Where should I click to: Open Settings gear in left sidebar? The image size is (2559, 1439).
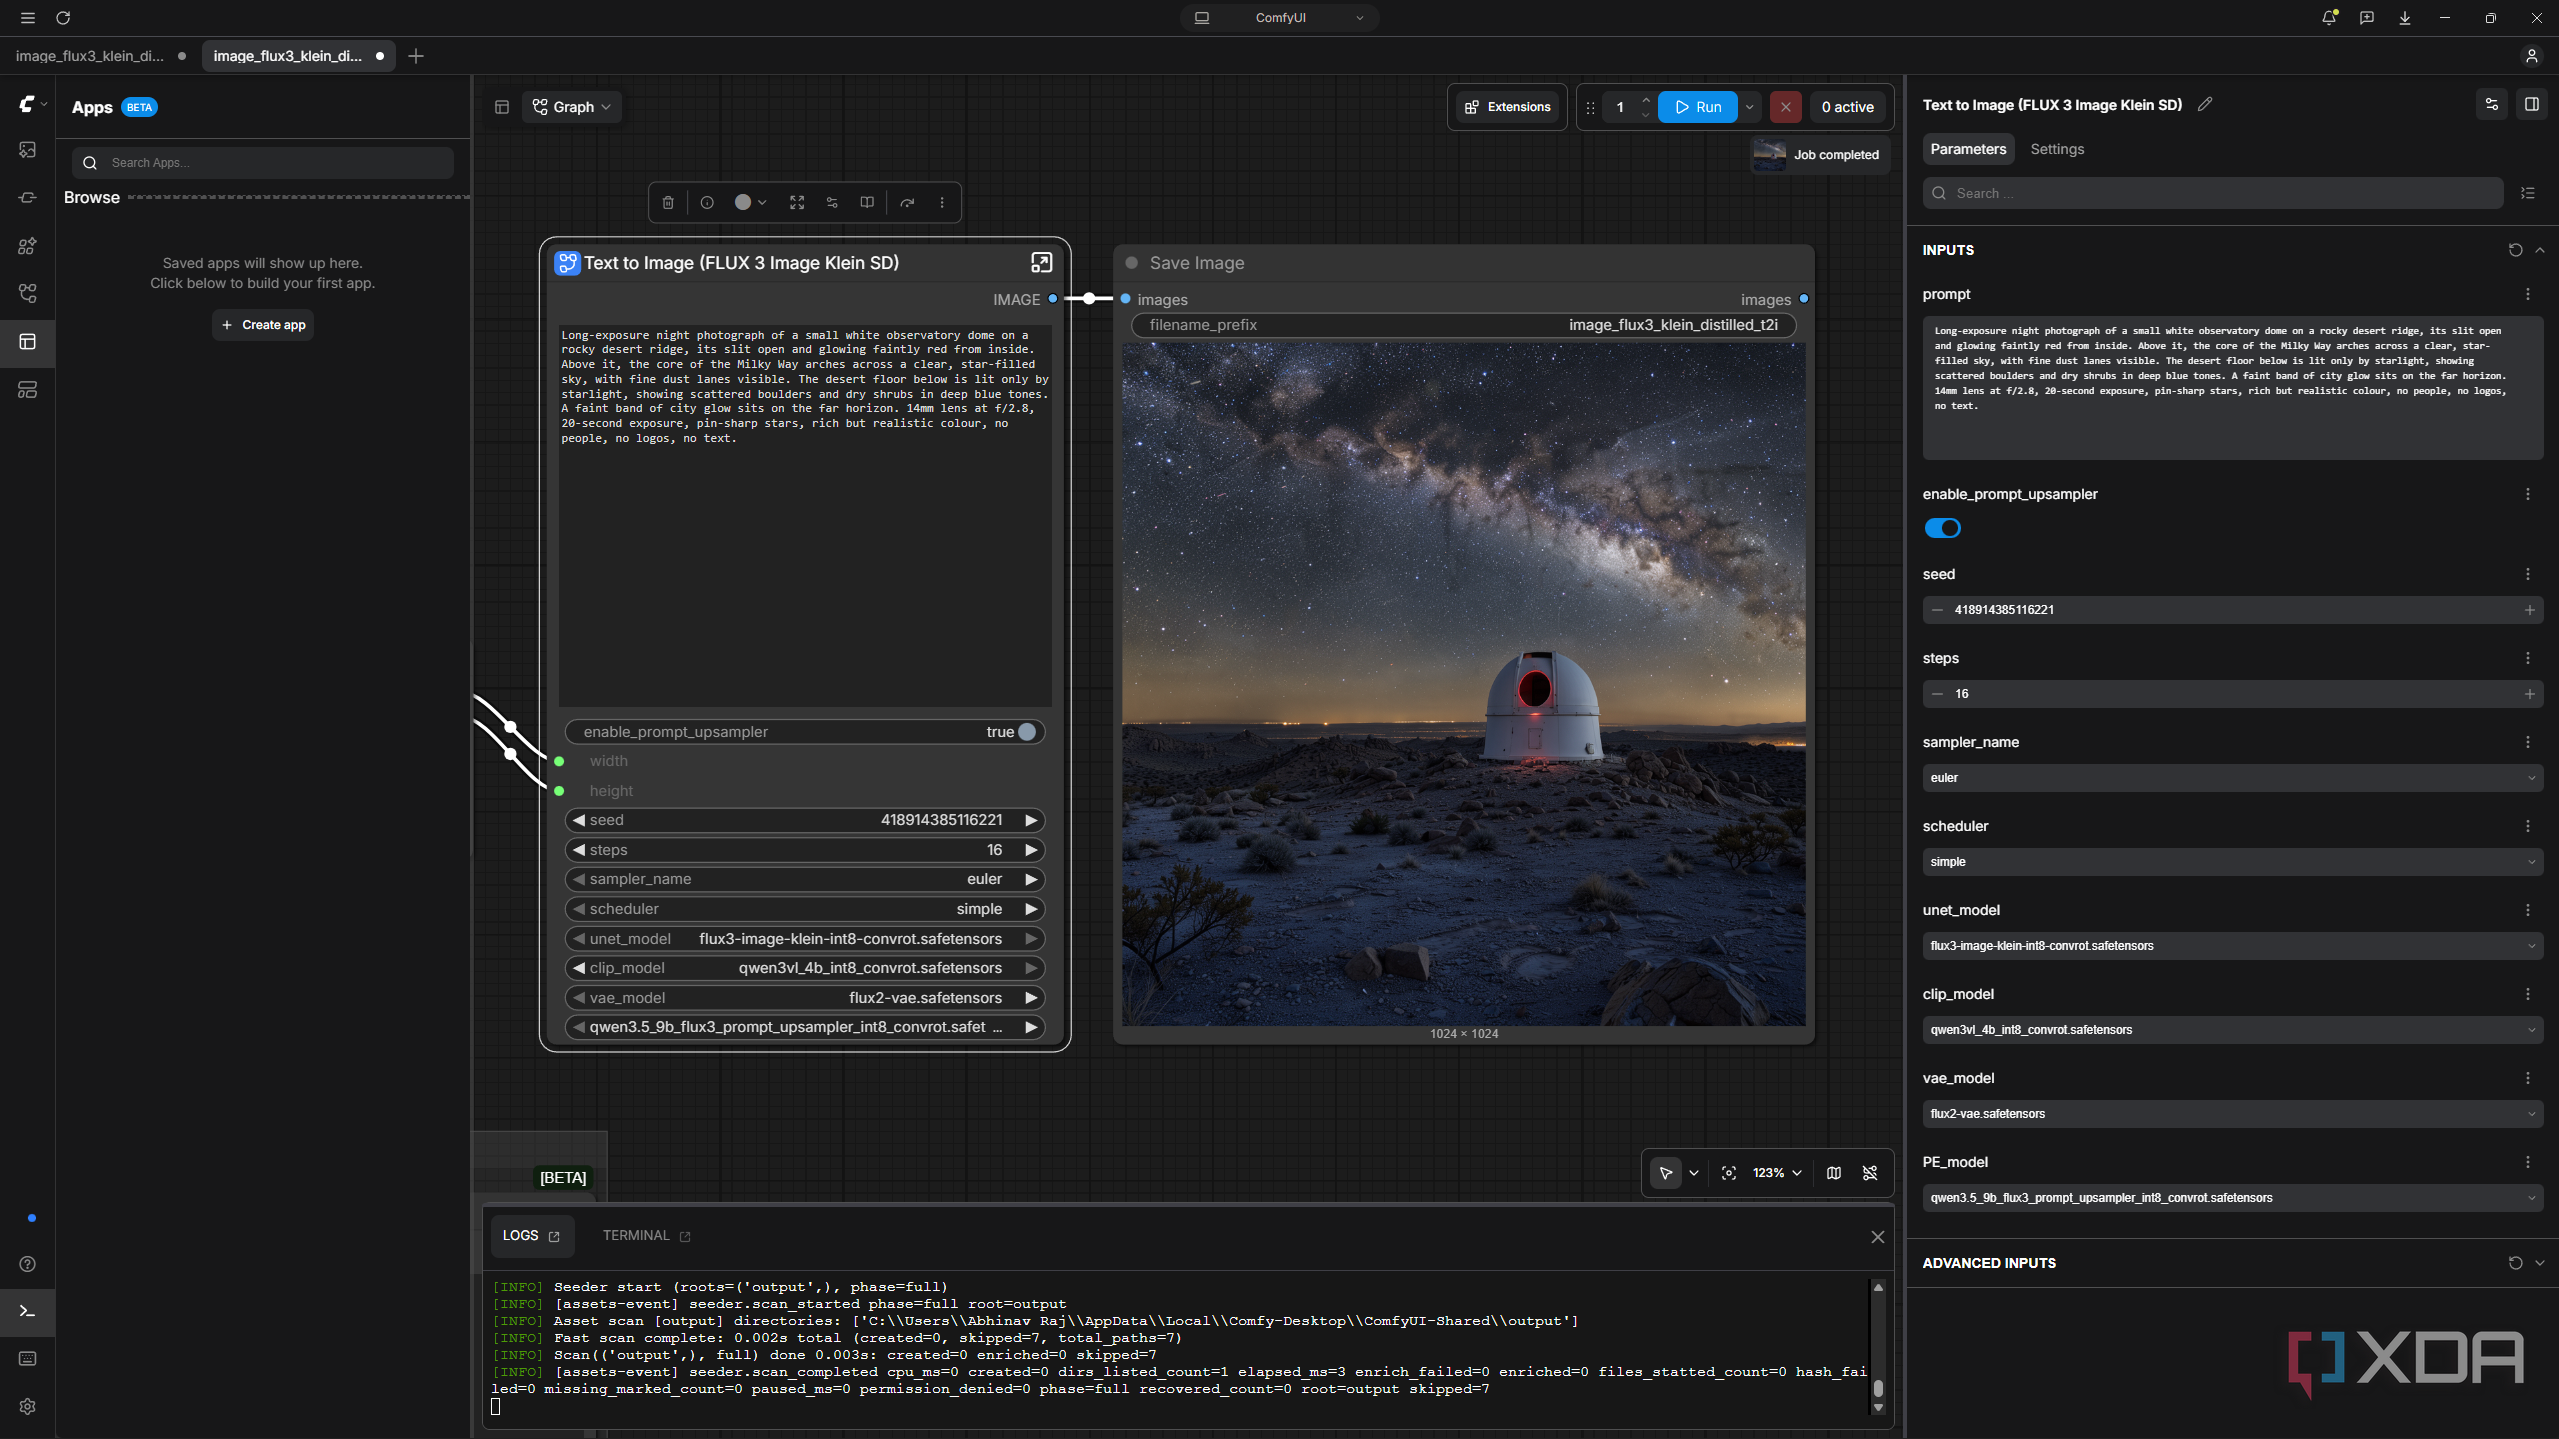pos(28,1407)
